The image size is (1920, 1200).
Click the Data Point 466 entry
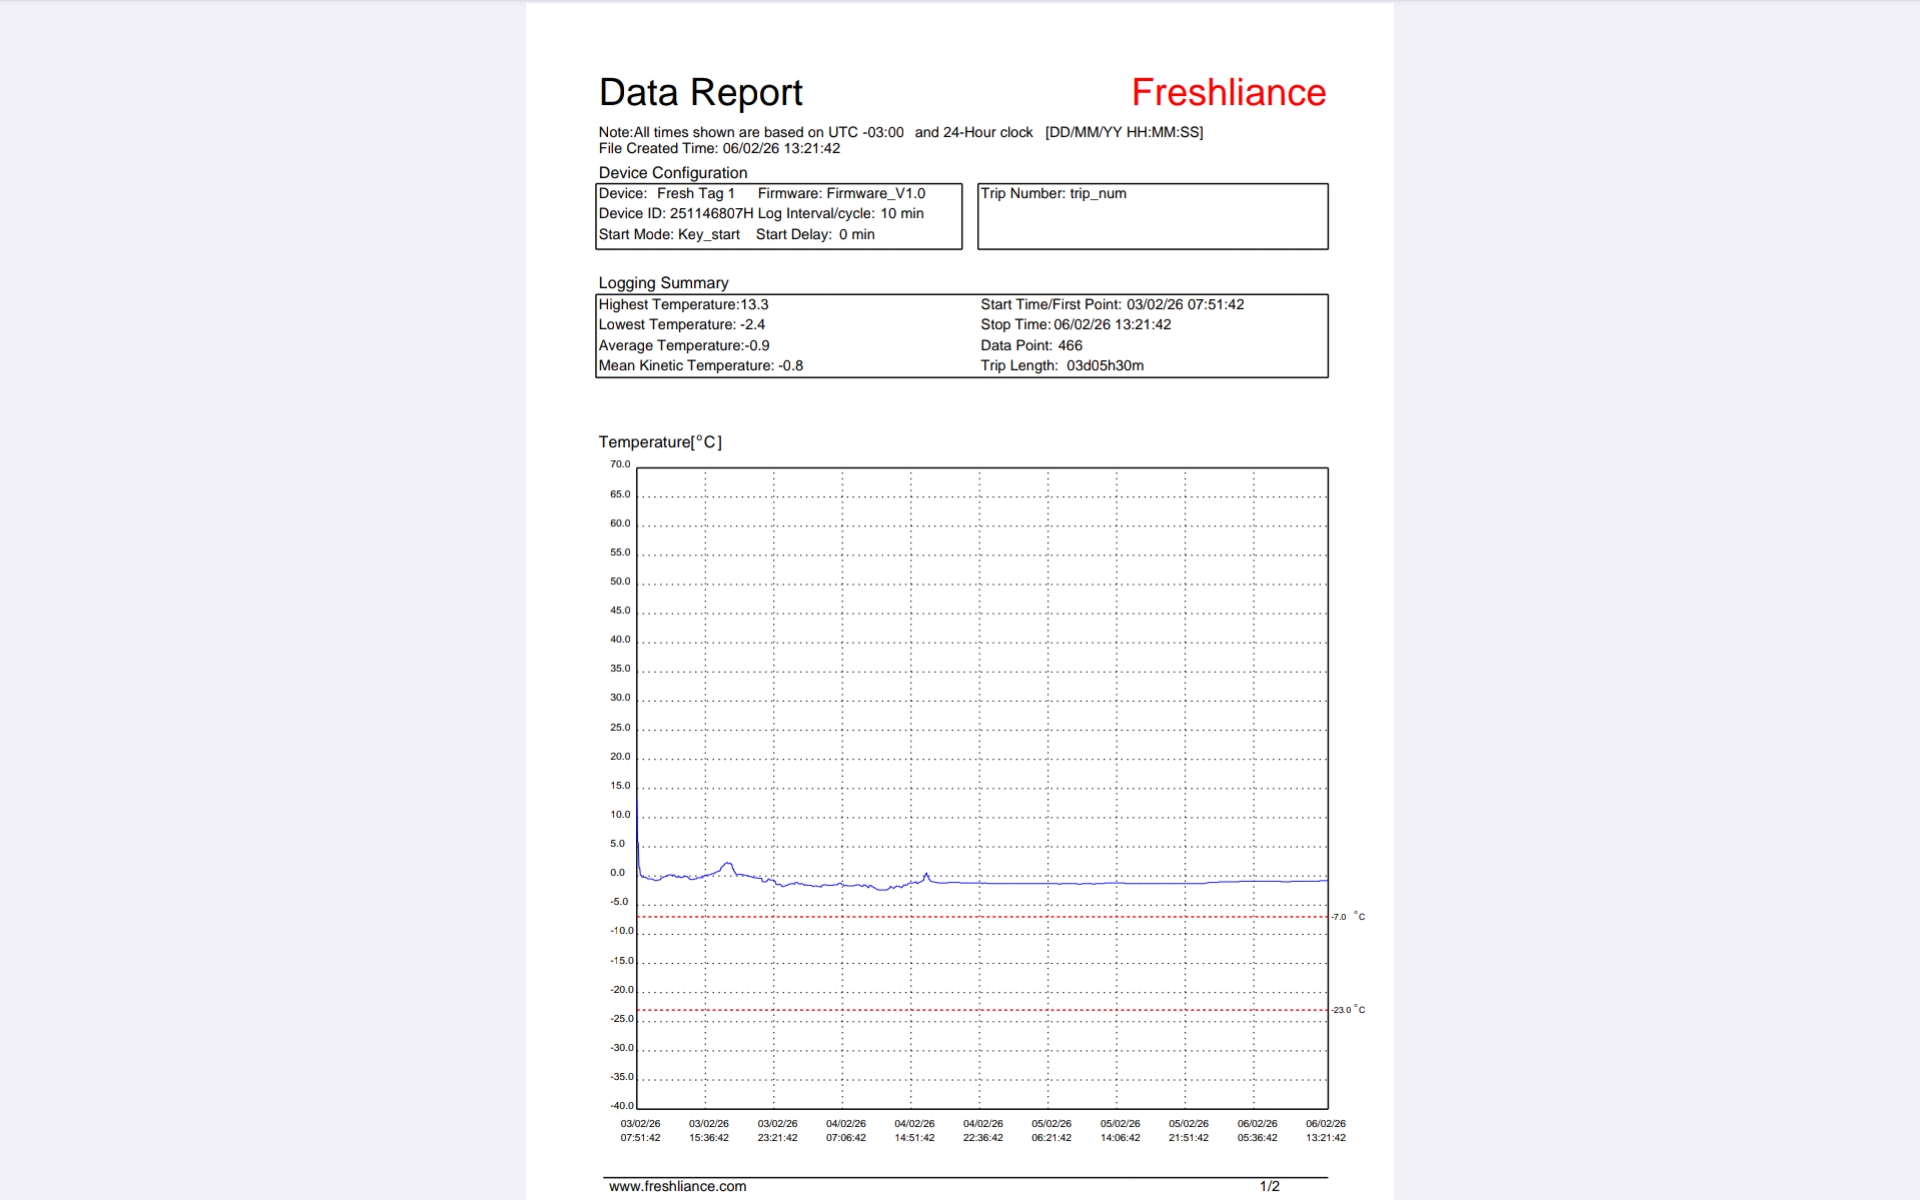tap(1031, 346)
